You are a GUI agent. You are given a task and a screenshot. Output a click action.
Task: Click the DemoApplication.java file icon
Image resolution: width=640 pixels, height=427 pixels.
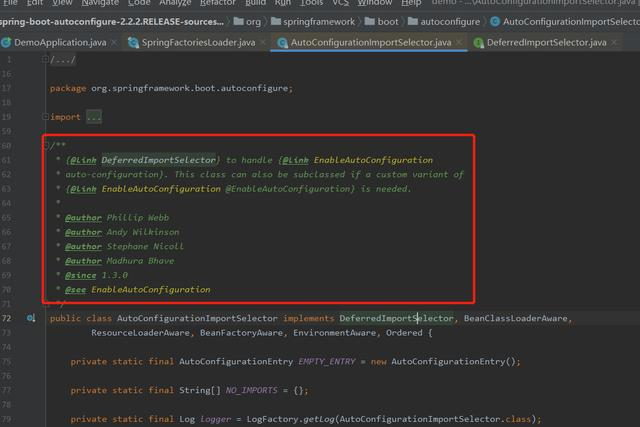[6, 42]
